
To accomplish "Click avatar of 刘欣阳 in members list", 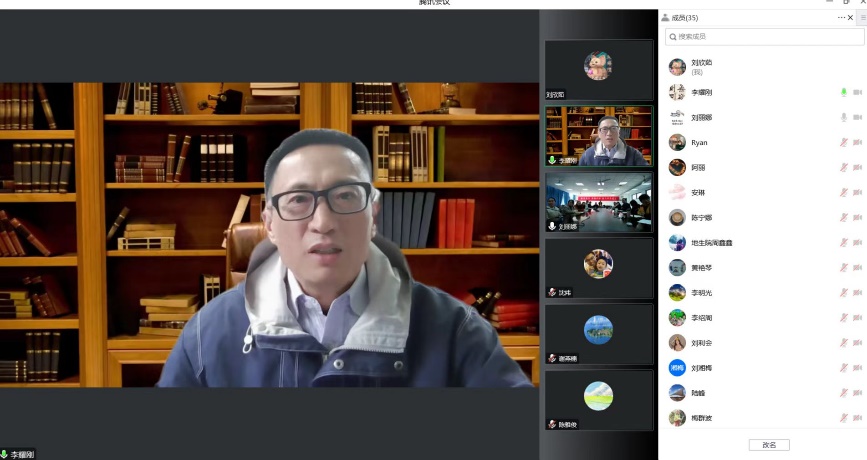I will [x=677, y=66].
